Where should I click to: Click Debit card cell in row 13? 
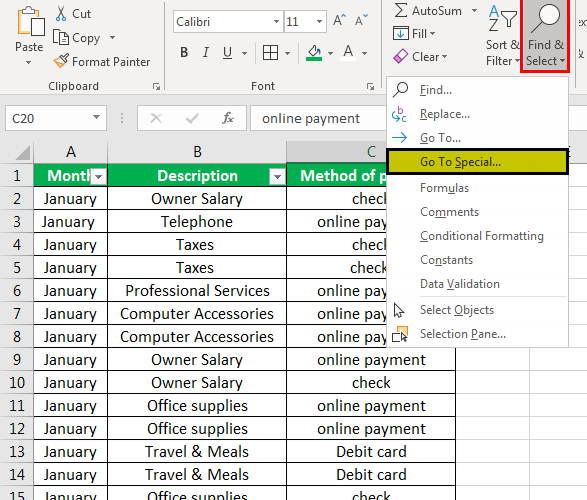click(x=371, y=452)
